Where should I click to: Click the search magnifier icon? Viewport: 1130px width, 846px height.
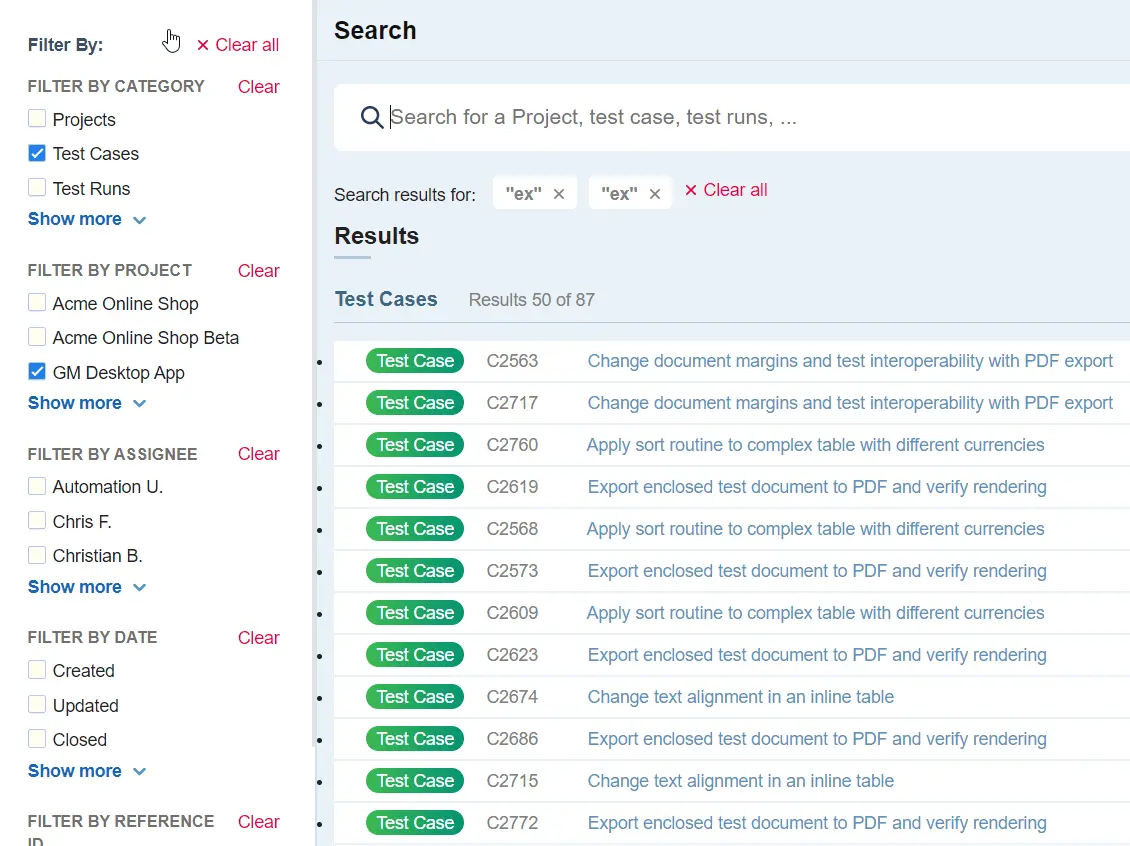tap(372, 117)
